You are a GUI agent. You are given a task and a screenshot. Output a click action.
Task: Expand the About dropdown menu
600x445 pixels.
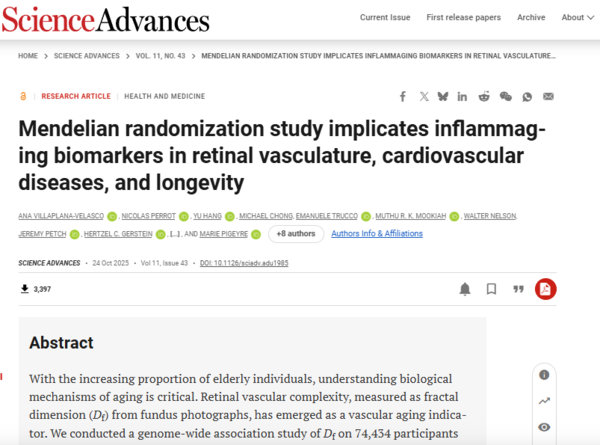tap(575, 17)
